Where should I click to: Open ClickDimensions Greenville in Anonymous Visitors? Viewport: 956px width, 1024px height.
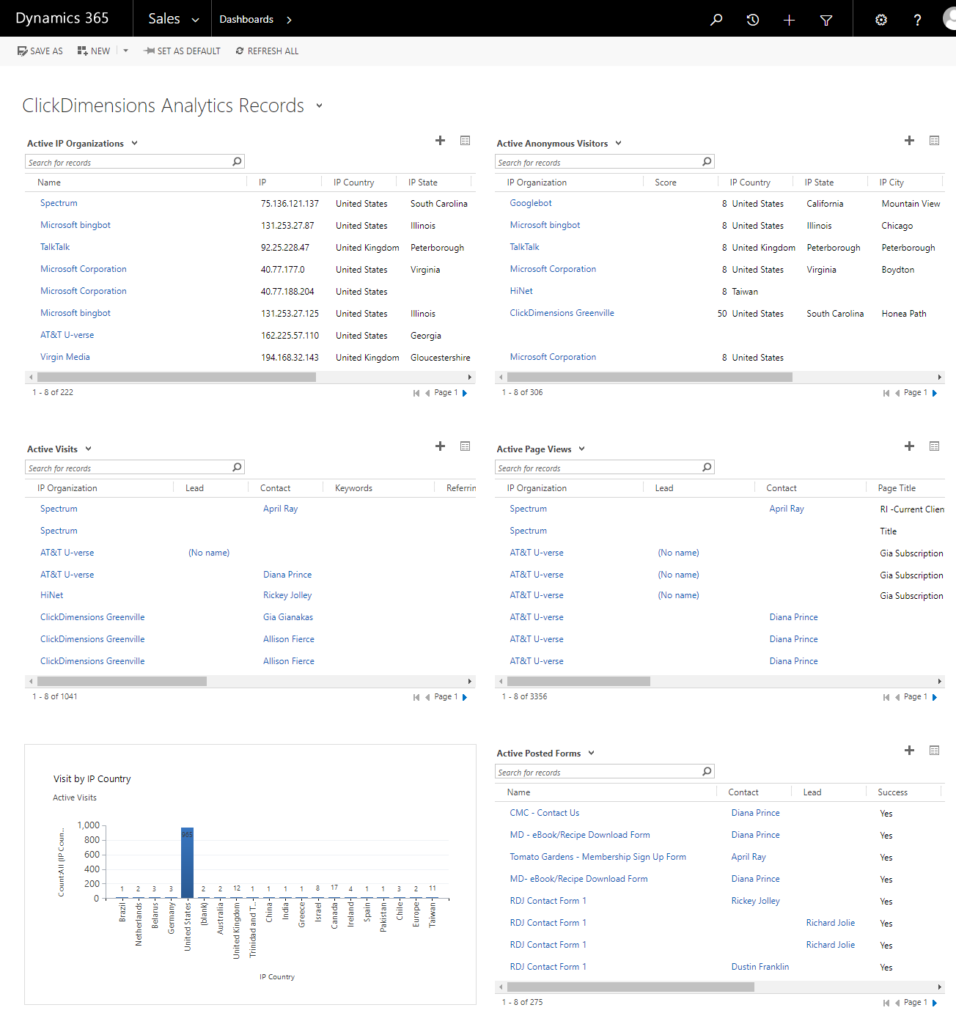point(562,313)
